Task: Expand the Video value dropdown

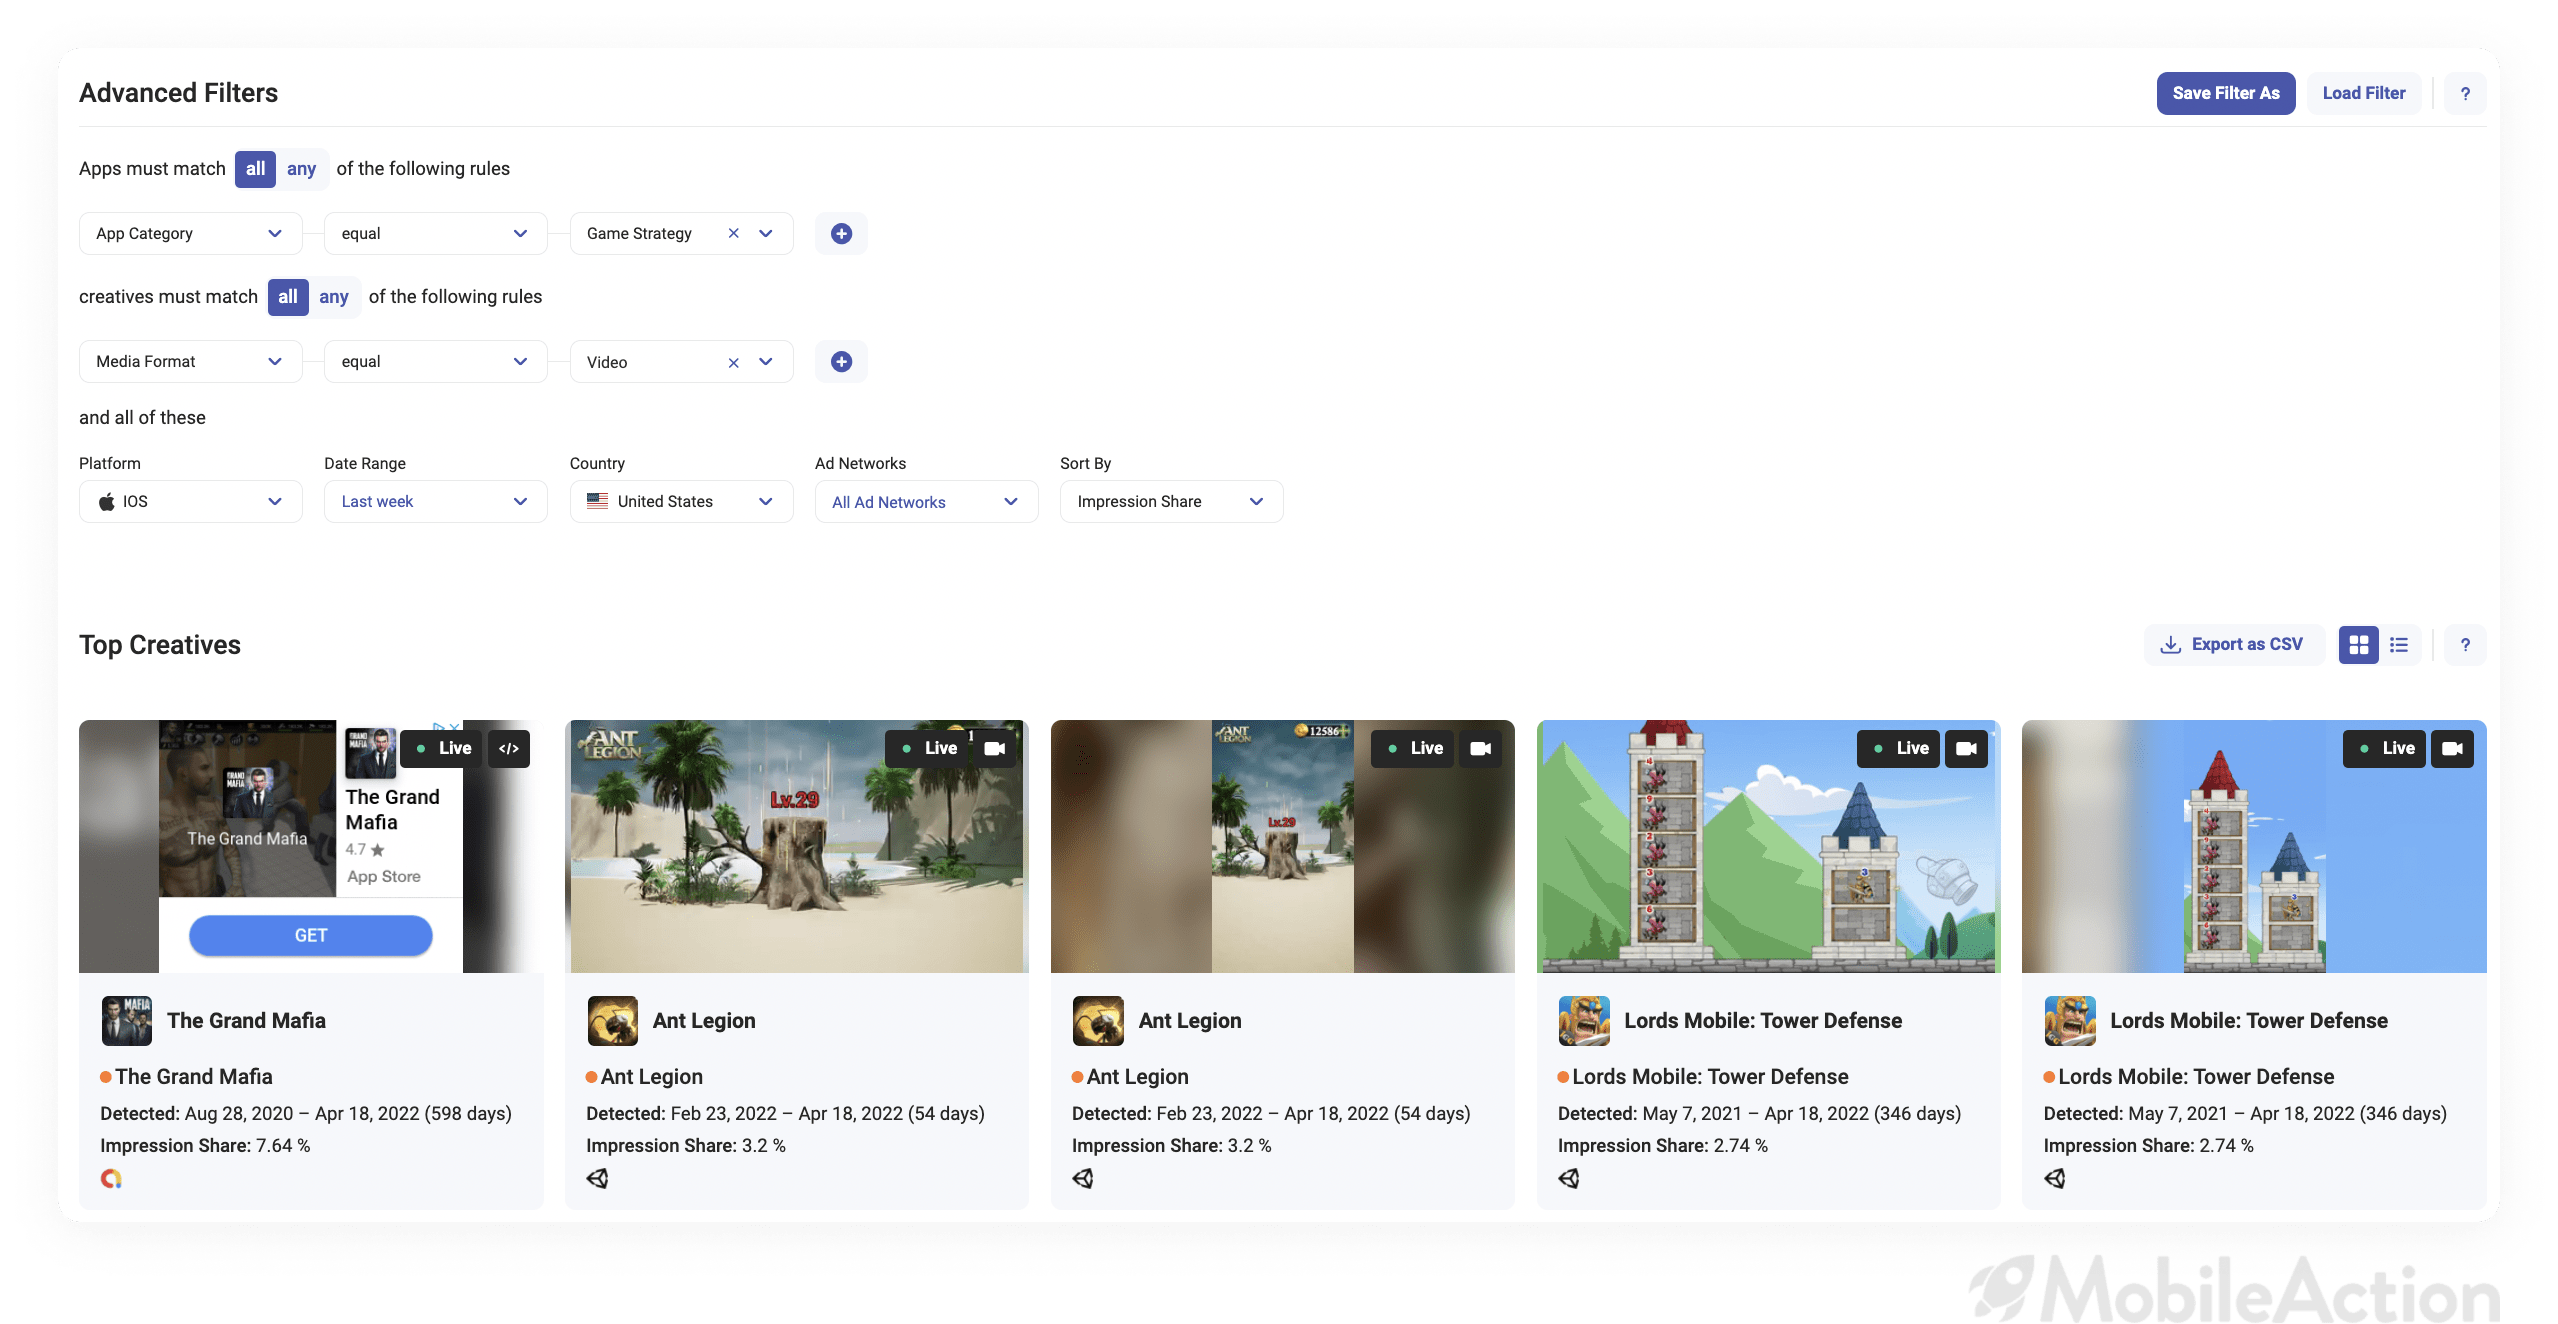Action: pyautogui.click(x=766, y=362)
